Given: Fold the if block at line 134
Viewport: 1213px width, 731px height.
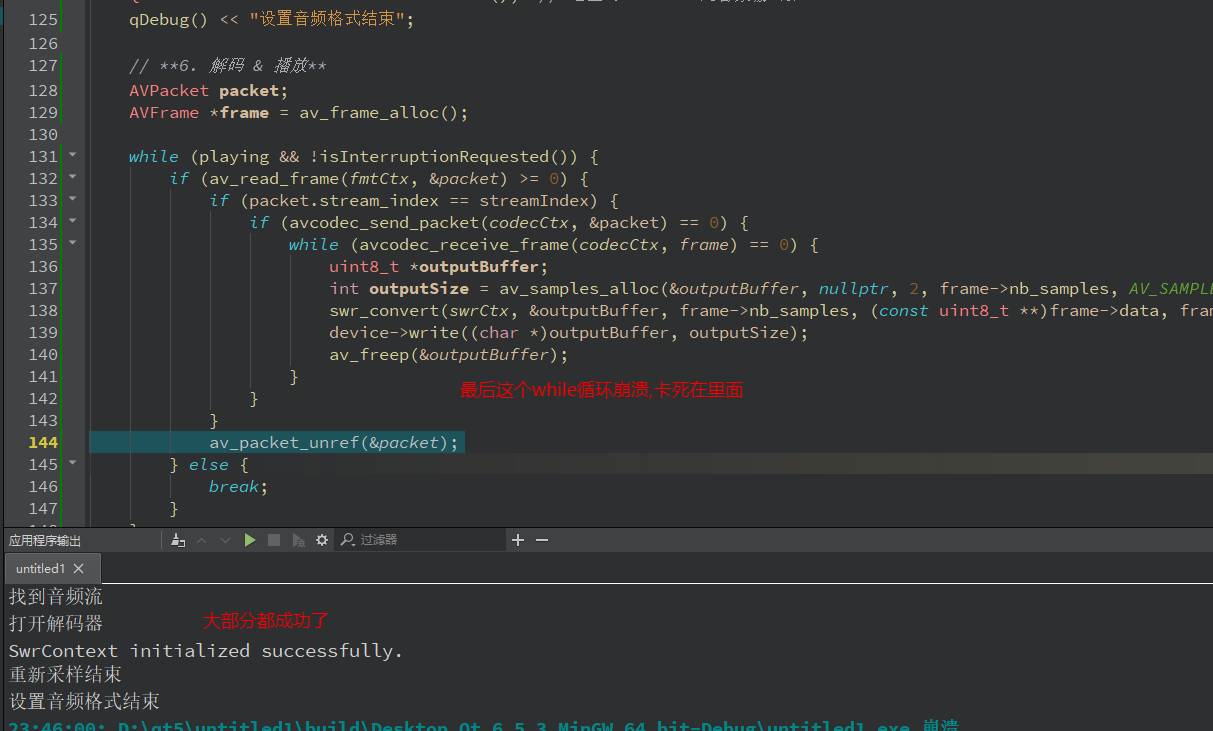Looking at the screenshot, I should tap(72, 222).
